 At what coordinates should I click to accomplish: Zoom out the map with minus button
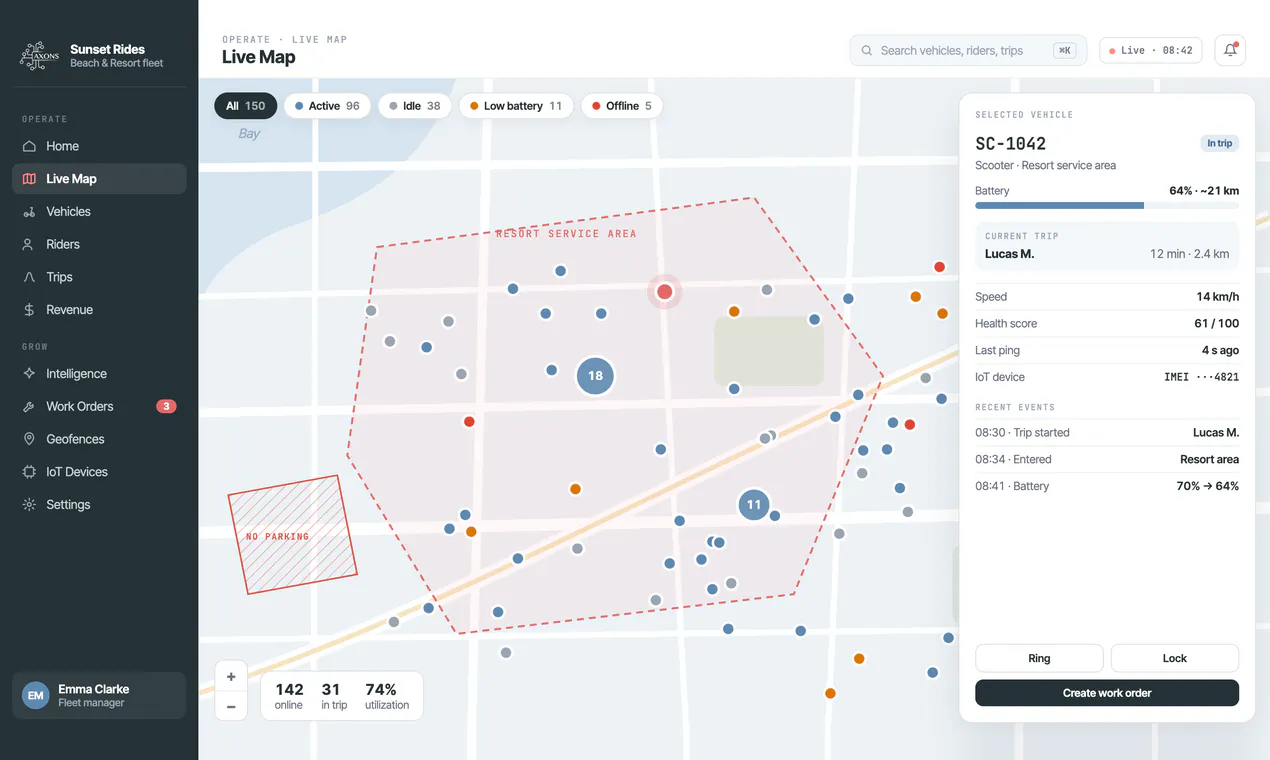tap(231, 706)
